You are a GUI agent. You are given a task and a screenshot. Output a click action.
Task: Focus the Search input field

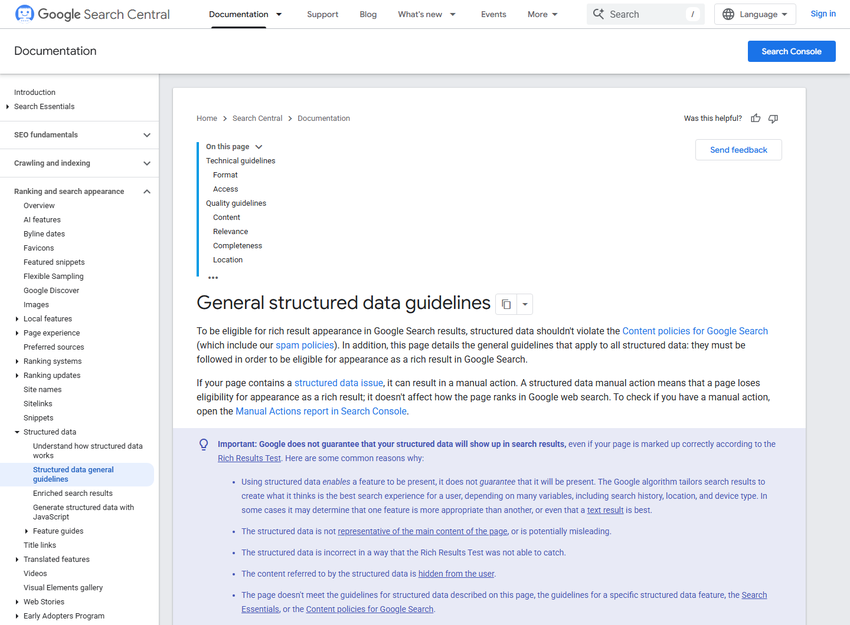coord(646,14)
